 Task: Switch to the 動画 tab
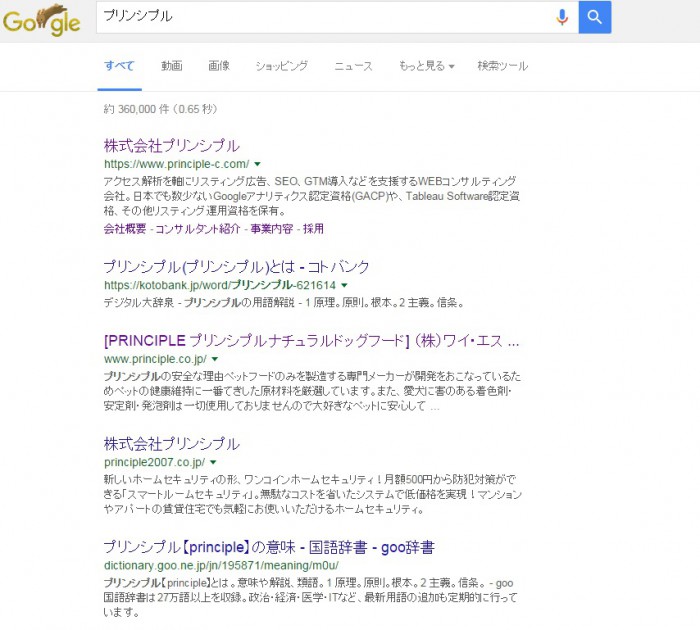[171, 66]
